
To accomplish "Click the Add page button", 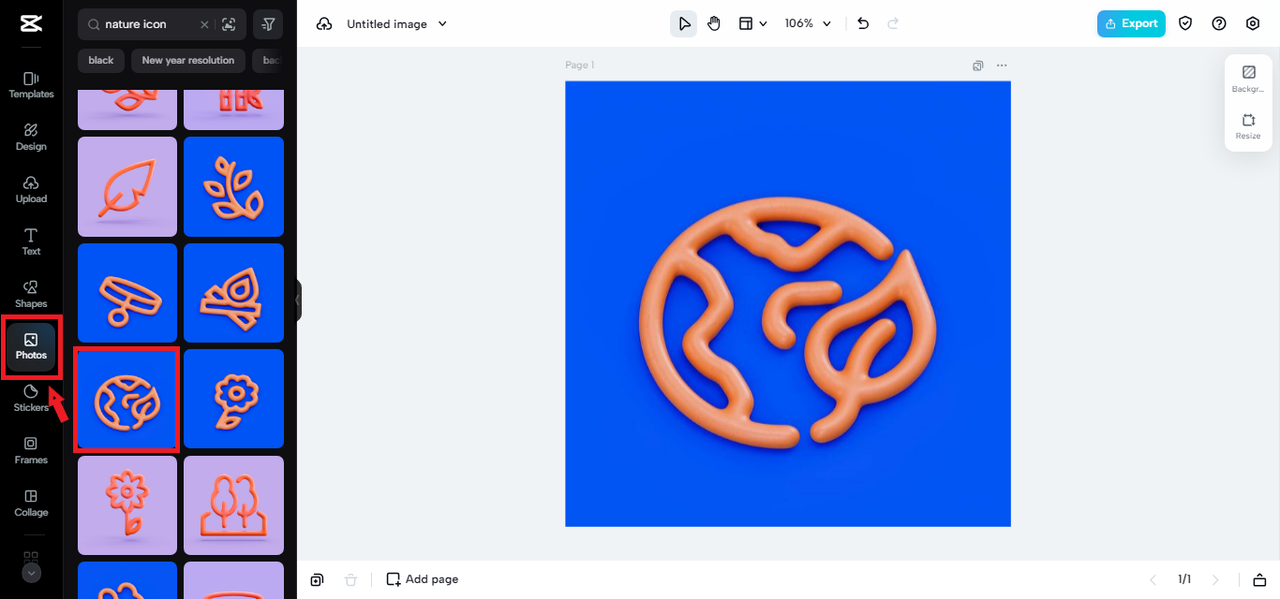I will [x=422, y=580].
